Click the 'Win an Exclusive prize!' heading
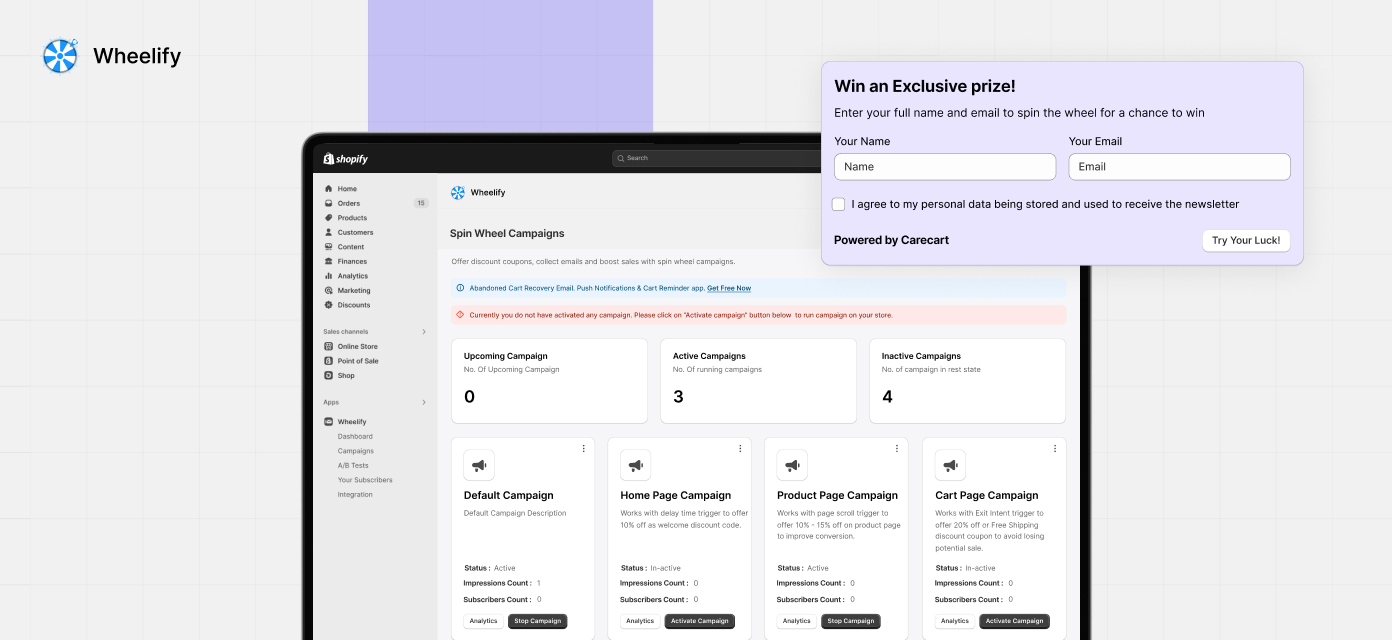The image size is (1392, 640). point(925,87)
